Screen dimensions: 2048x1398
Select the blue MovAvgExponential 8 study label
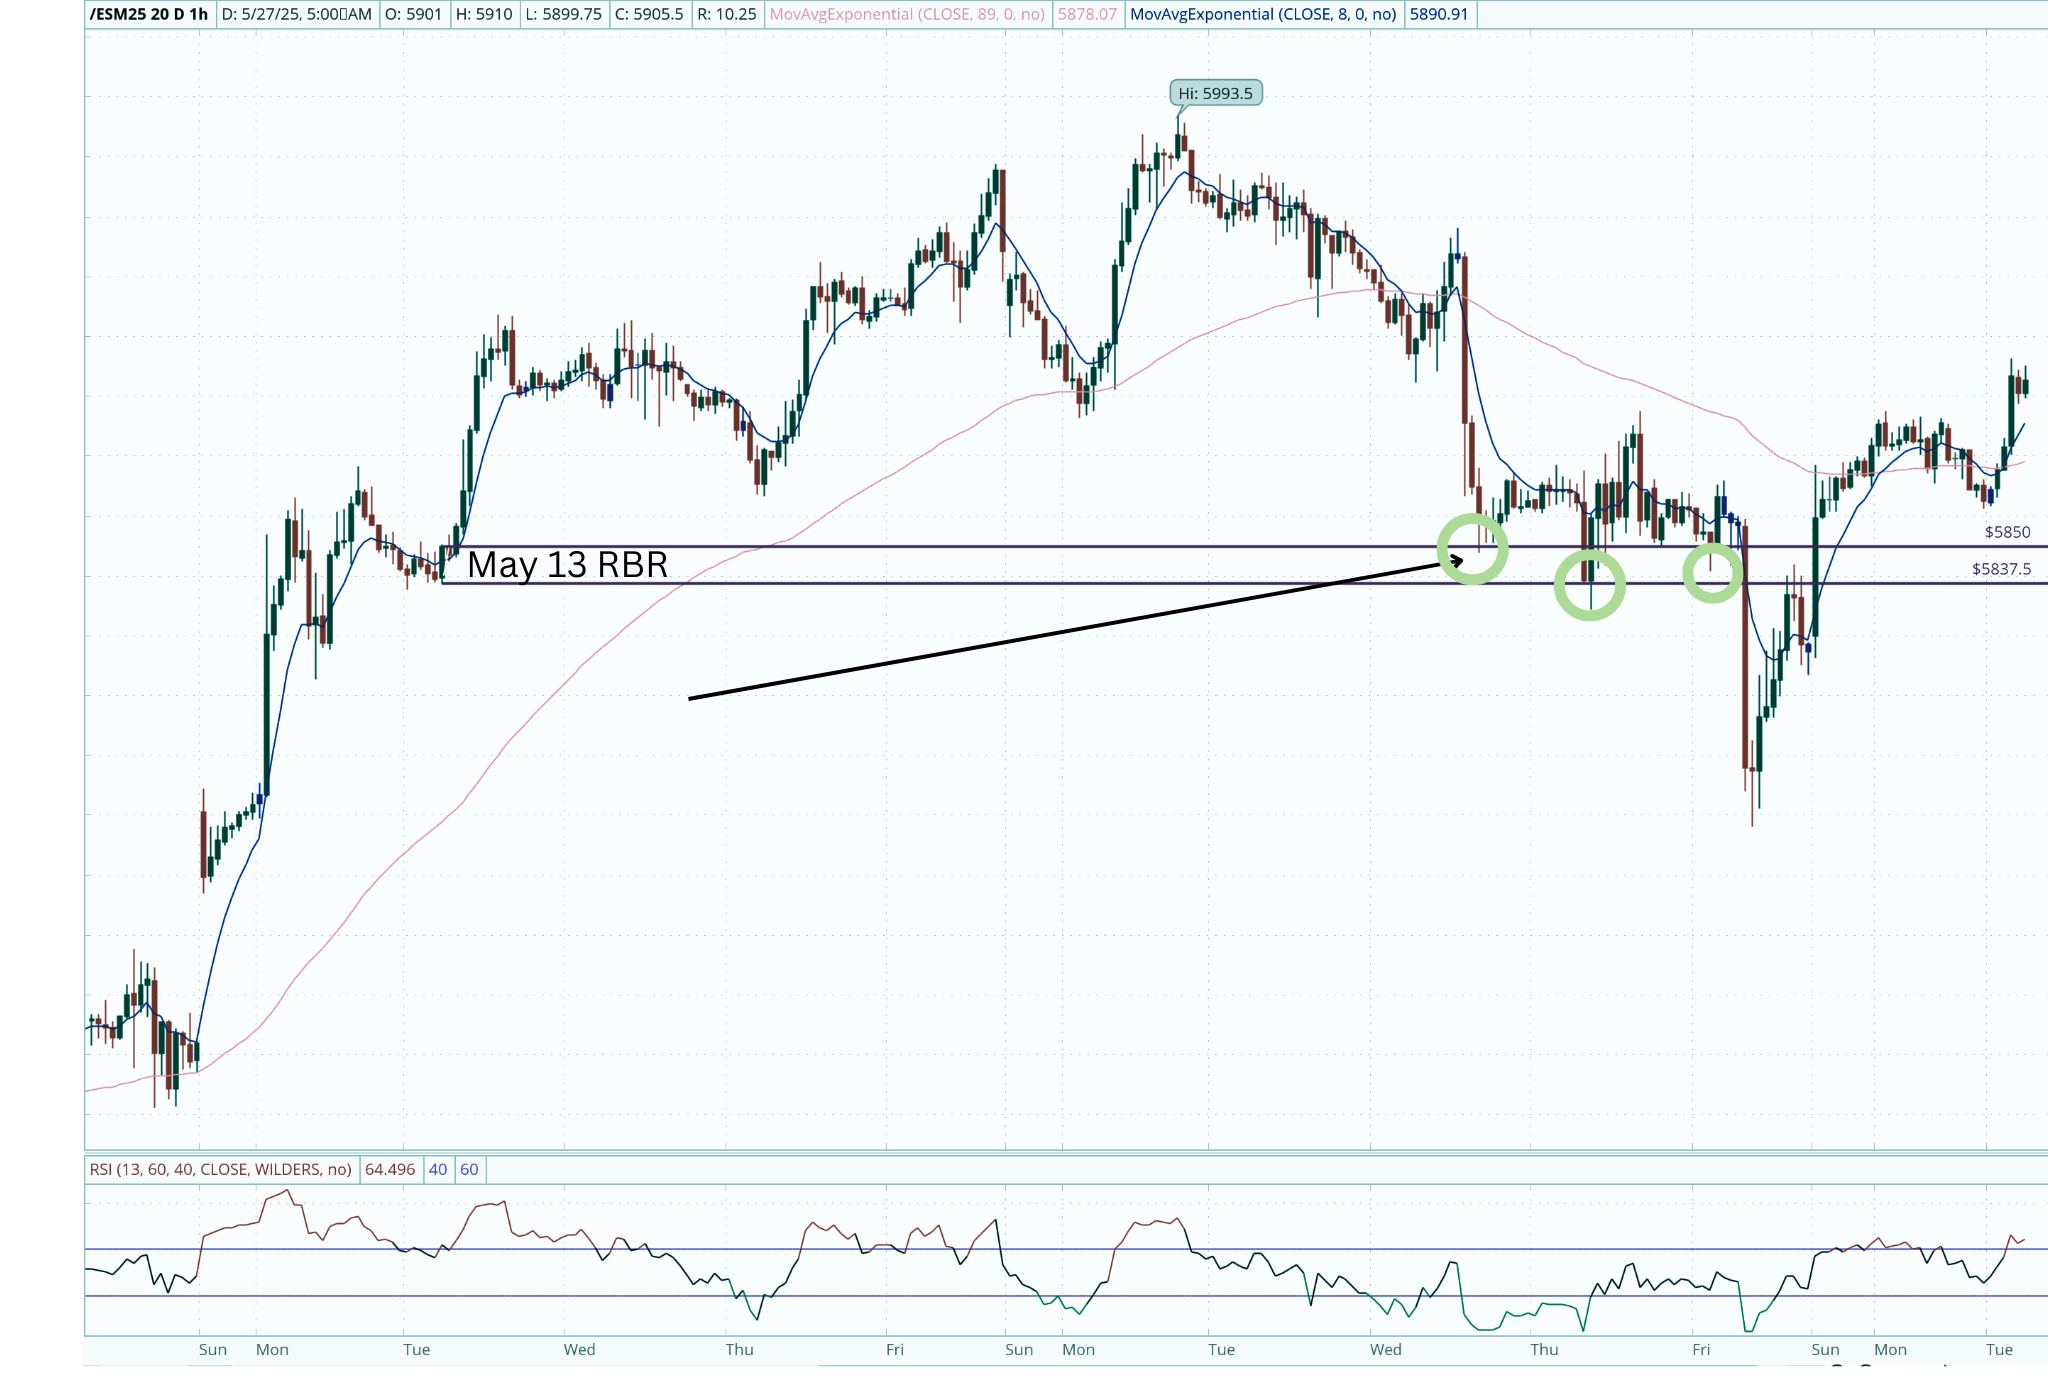point(1263,14)
